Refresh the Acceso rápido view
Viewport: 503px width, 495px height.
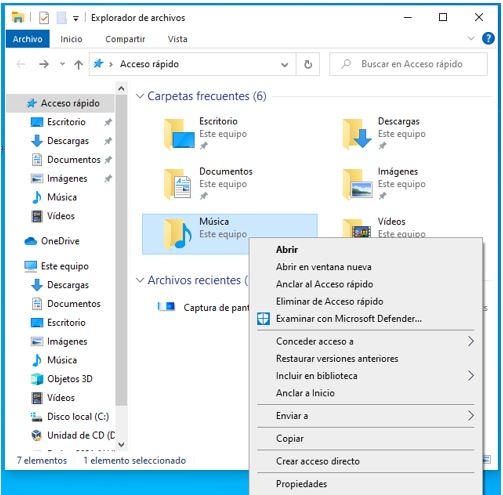pos(308,64)
